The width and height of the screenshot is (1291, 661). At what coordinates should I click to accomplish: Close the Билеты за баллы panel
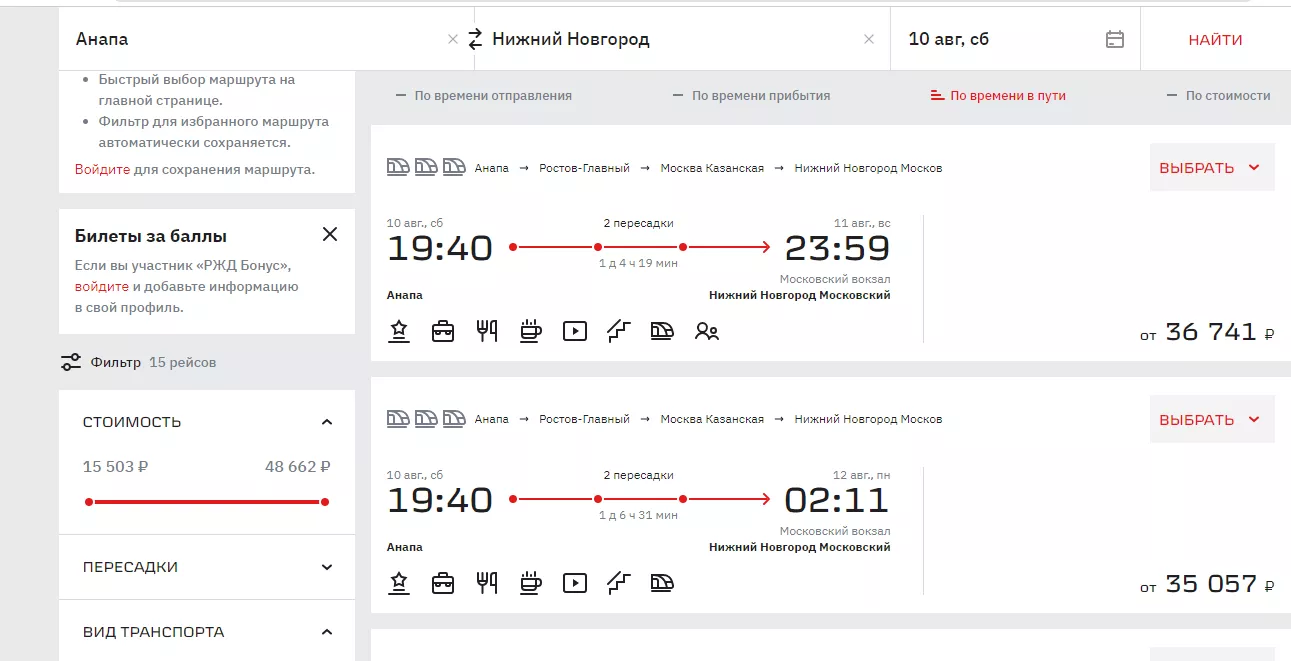tap(330, 235)
